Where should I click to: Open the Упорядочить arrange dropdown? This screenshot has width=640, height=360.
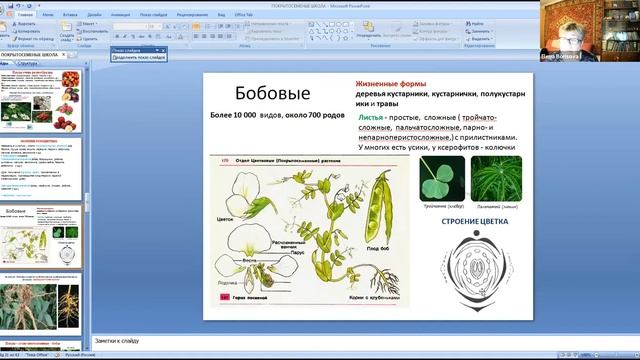(369, 31)
